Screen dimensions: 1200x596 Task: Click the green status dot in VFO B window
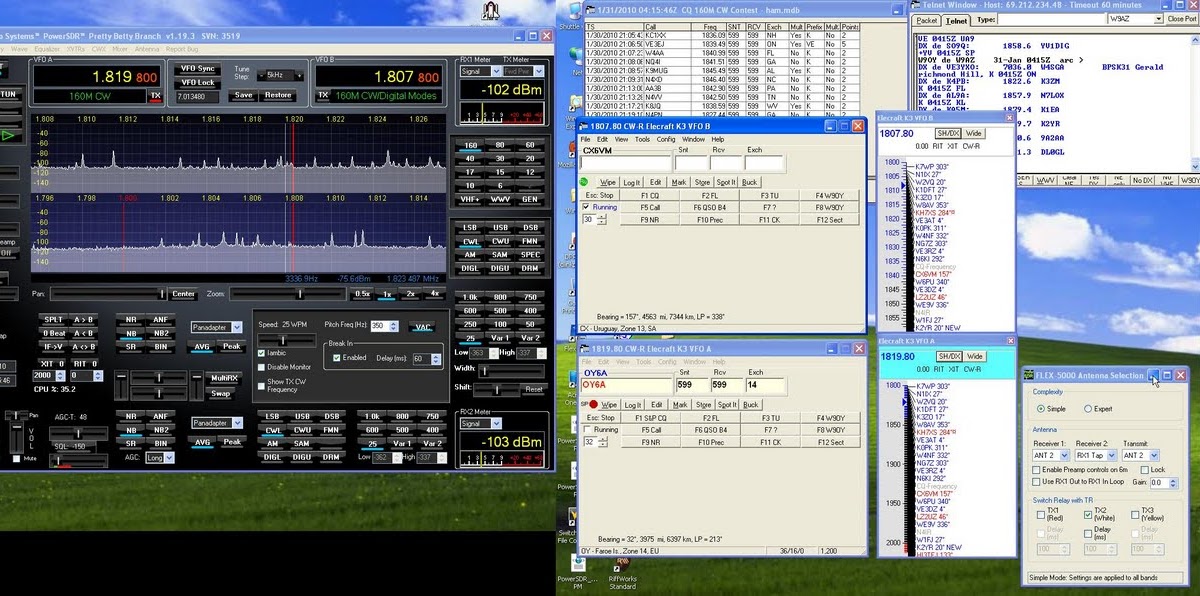pyautogui.click(x=584, y=181)
